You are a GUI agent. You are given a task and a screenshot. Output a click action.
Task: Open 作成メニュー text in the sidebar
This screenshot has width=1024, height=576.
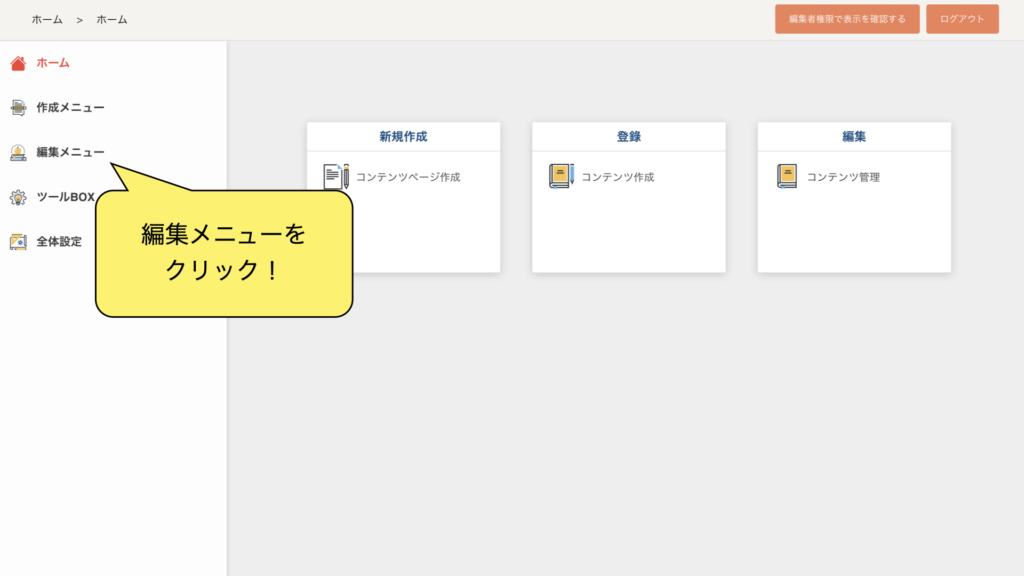(x=70, y=108)
